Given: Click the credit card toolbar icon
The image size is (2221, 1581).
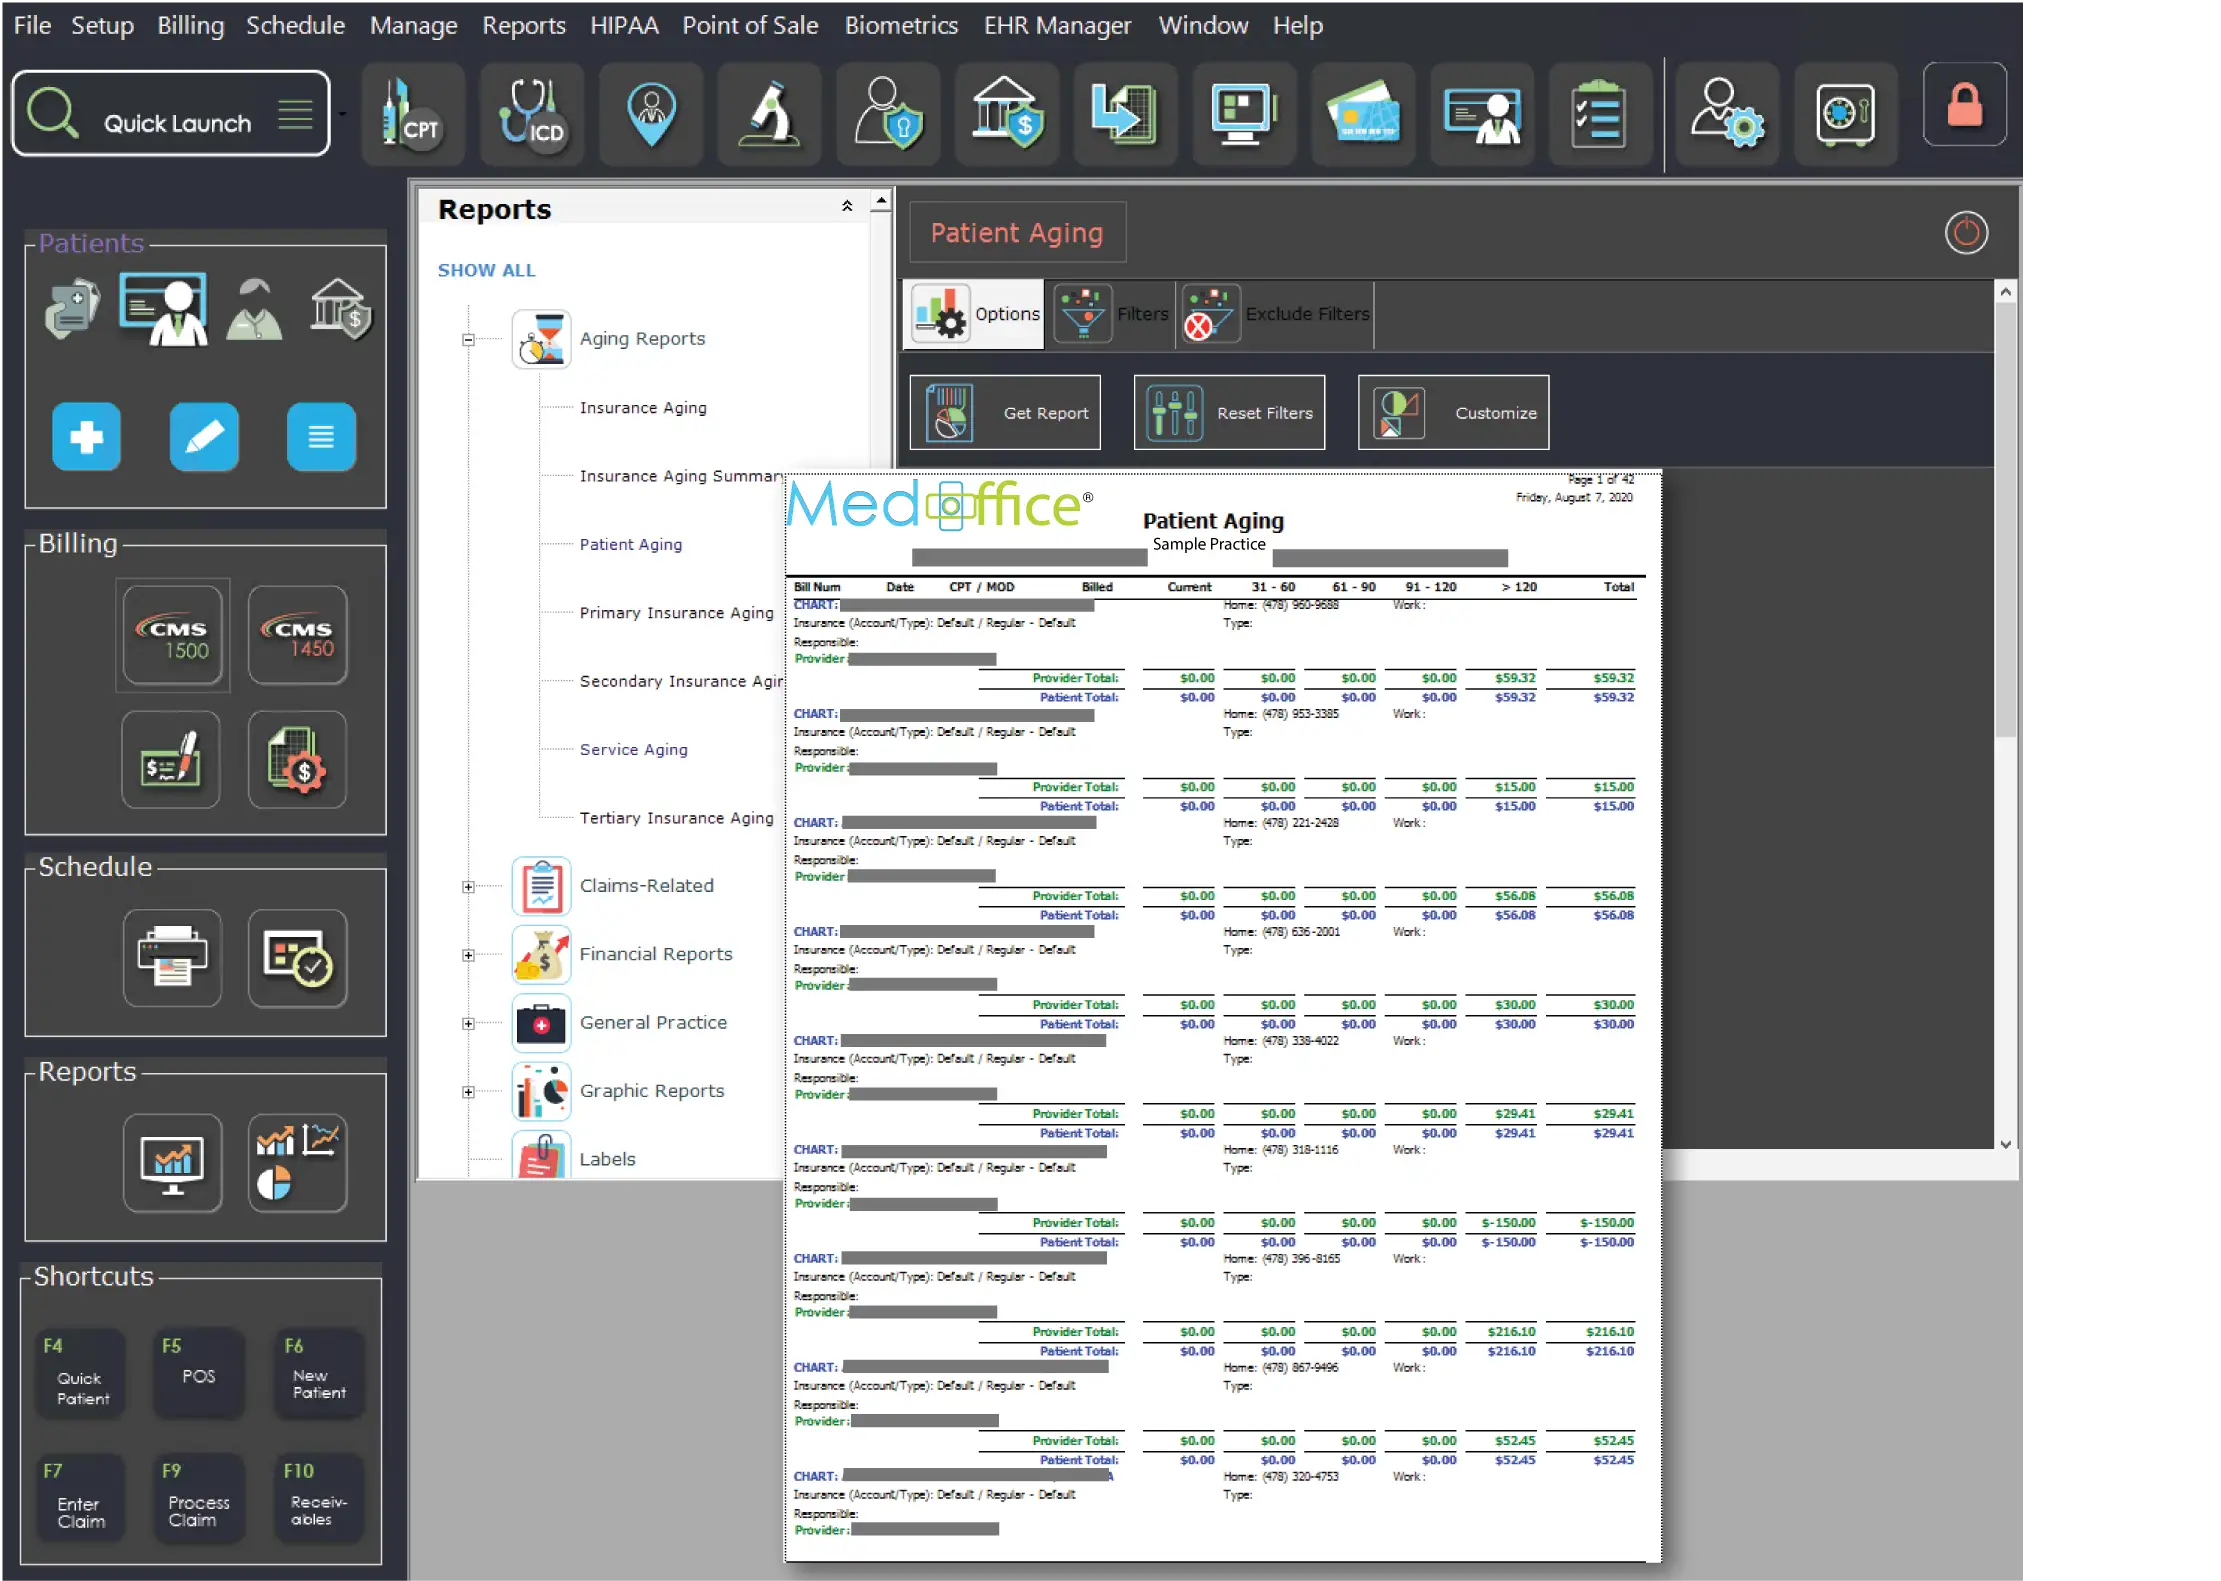Looking at the screenshot, I should click(x=1363, y=113).
